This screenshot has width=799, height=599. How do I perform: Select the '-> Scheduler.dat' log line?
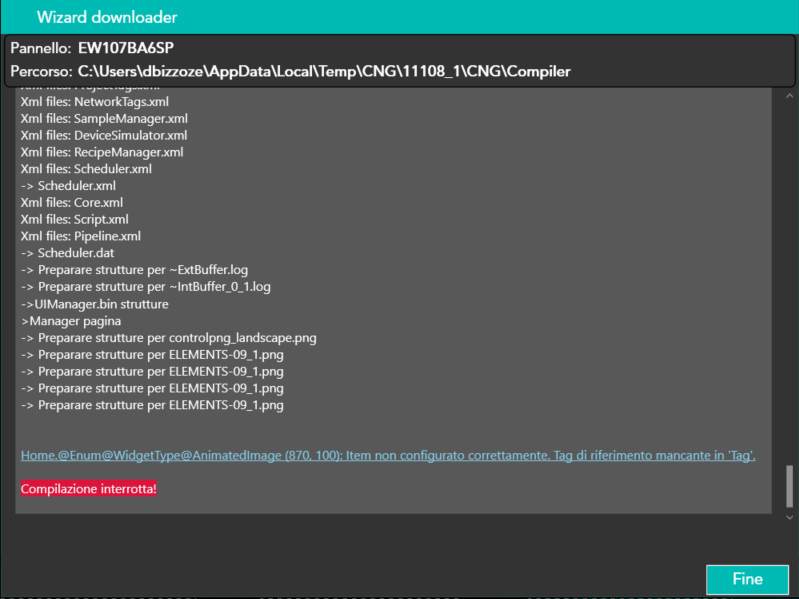point(67,253)
